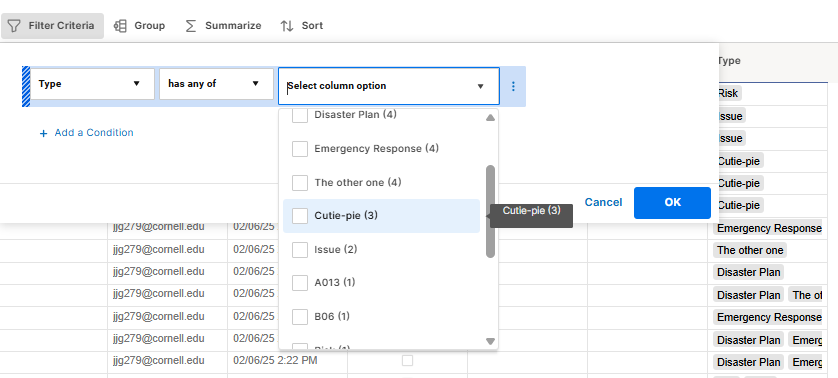Screen dimensions: 838x378
Task: Click the Filter Criteria funnel icon
Action: (14, 26)
